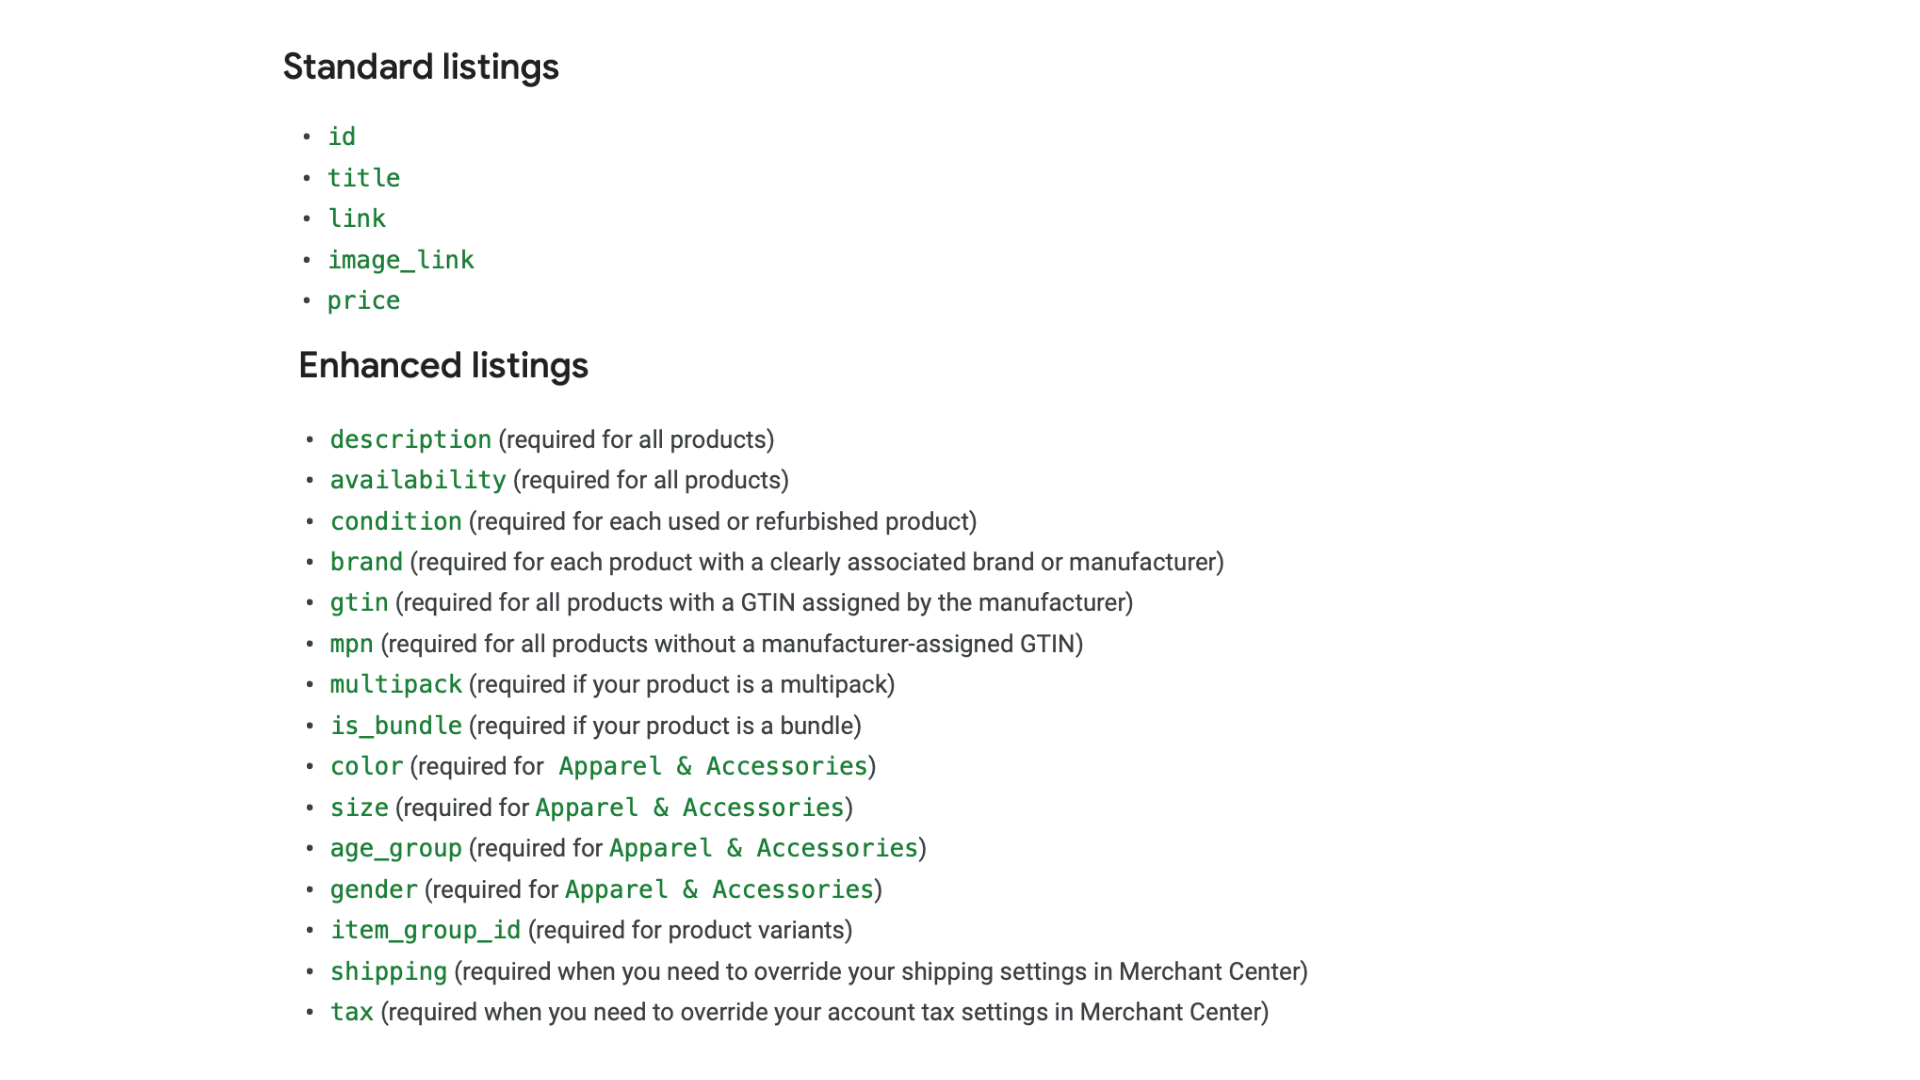This screenshot has width=1920, height=1080.
Task: Click the 'multipack' attribute link
Action: point(395,685)
